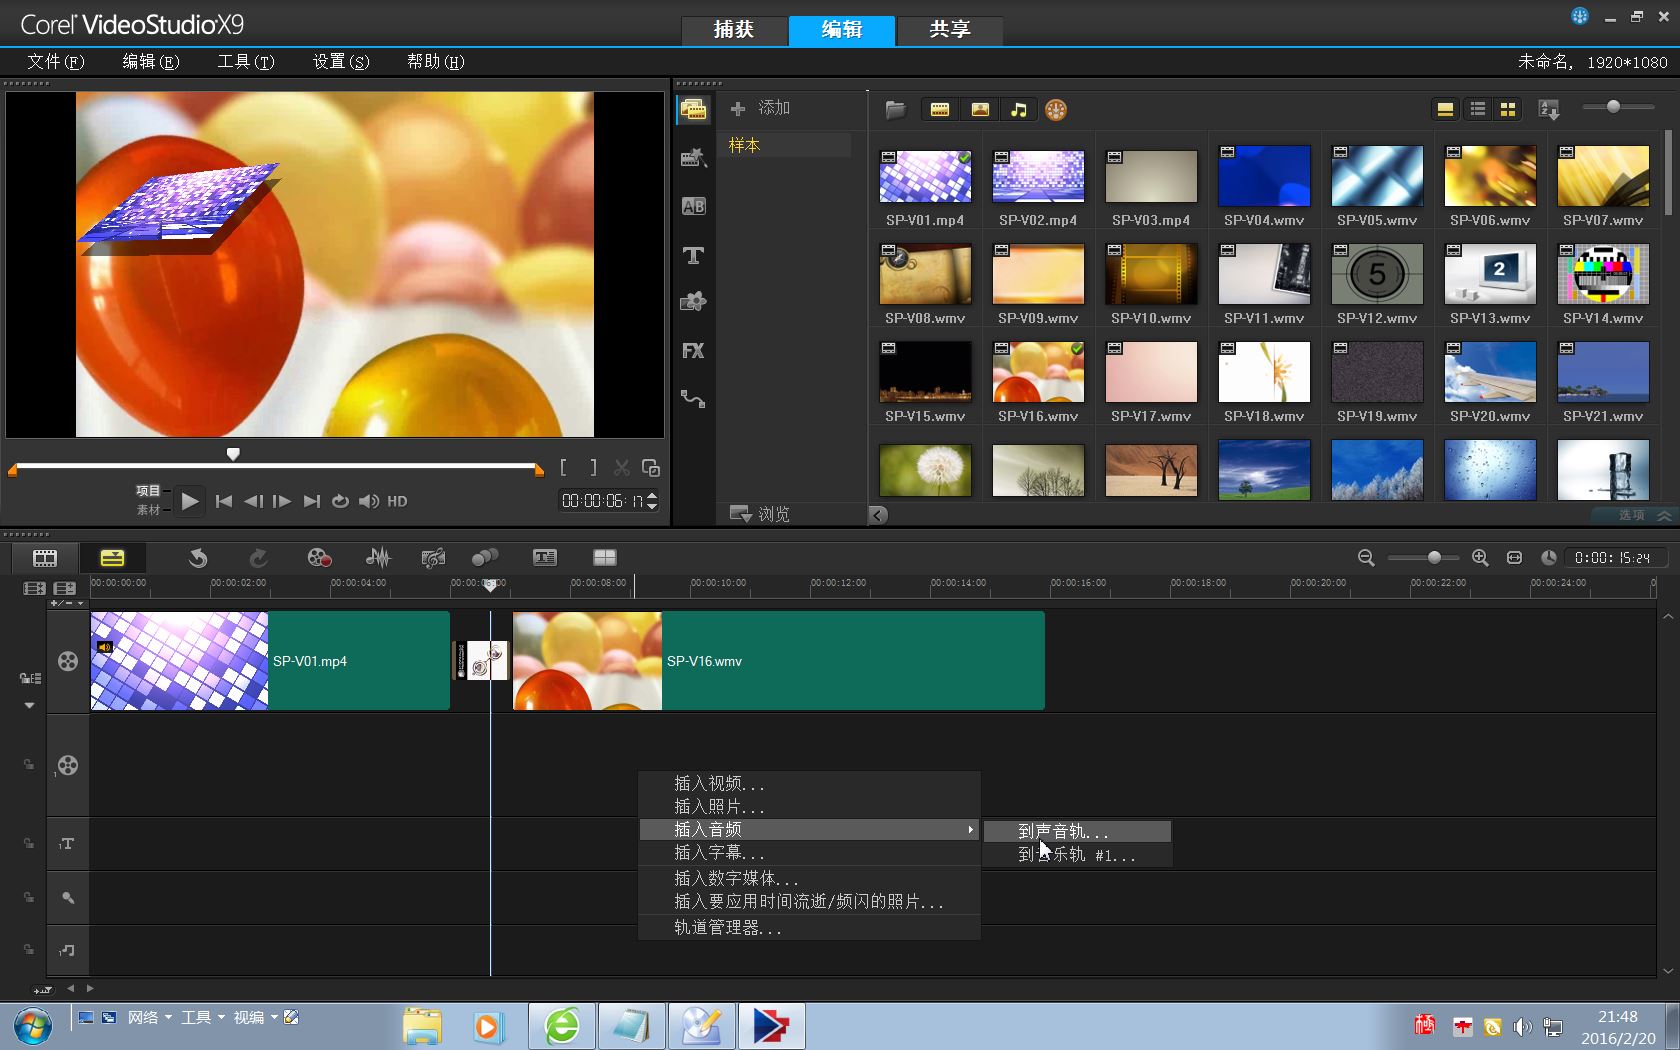Open the FX filter panel icon
Viewport: 1680px width, 1050px height.
click(x=693, y=351)
